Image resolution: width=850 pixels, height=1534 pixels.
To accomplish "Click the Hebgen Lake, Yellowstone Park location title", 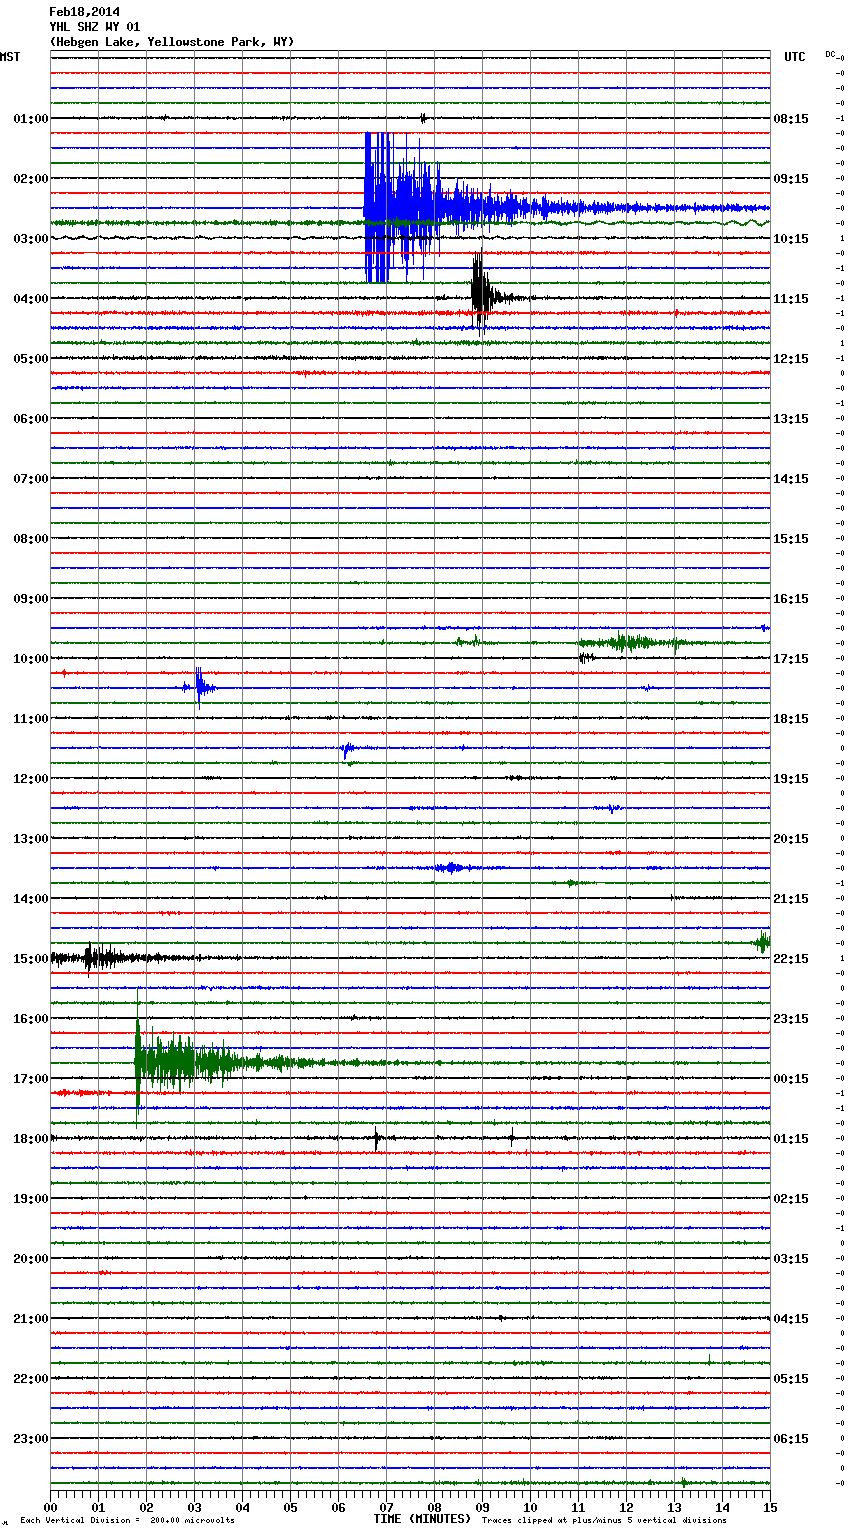I will pyautogui.click(x=172, y=42).
